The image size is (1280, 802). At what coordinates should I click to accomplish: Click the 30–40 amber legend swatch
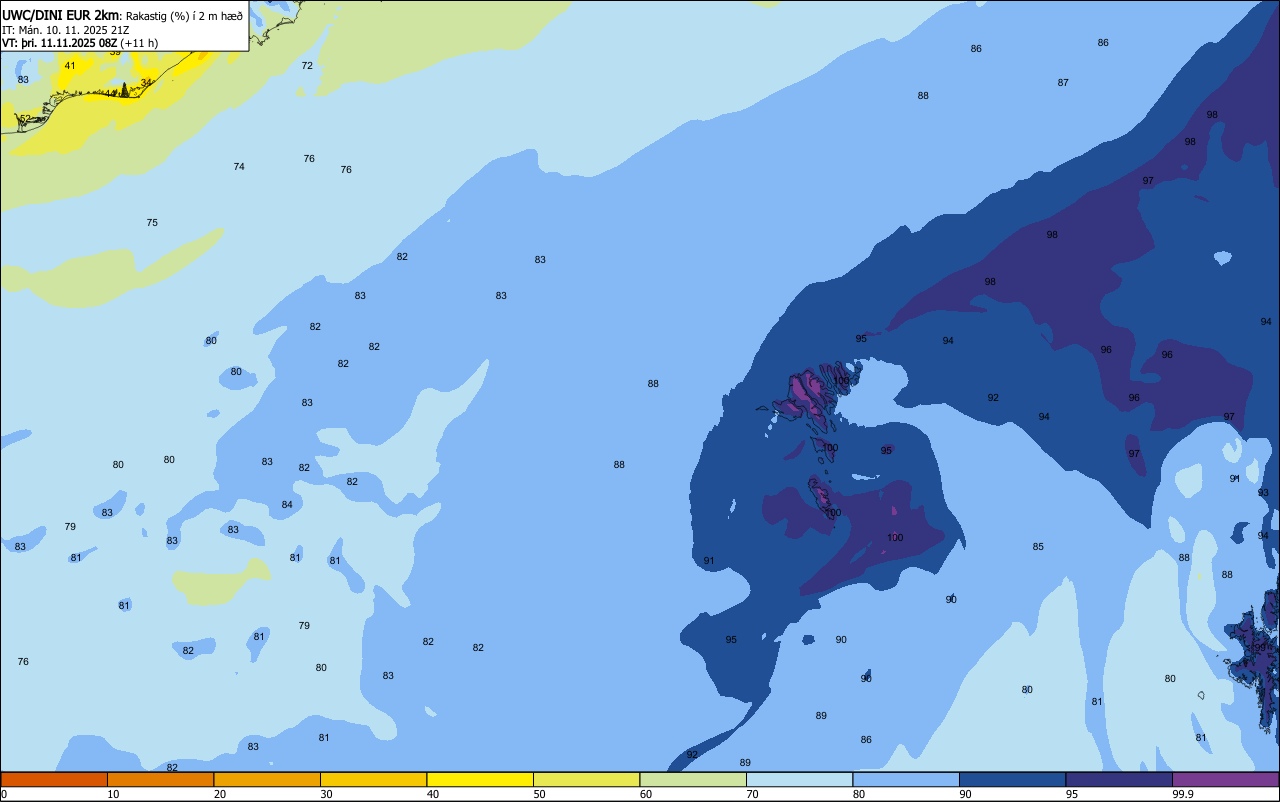[373, 779]
